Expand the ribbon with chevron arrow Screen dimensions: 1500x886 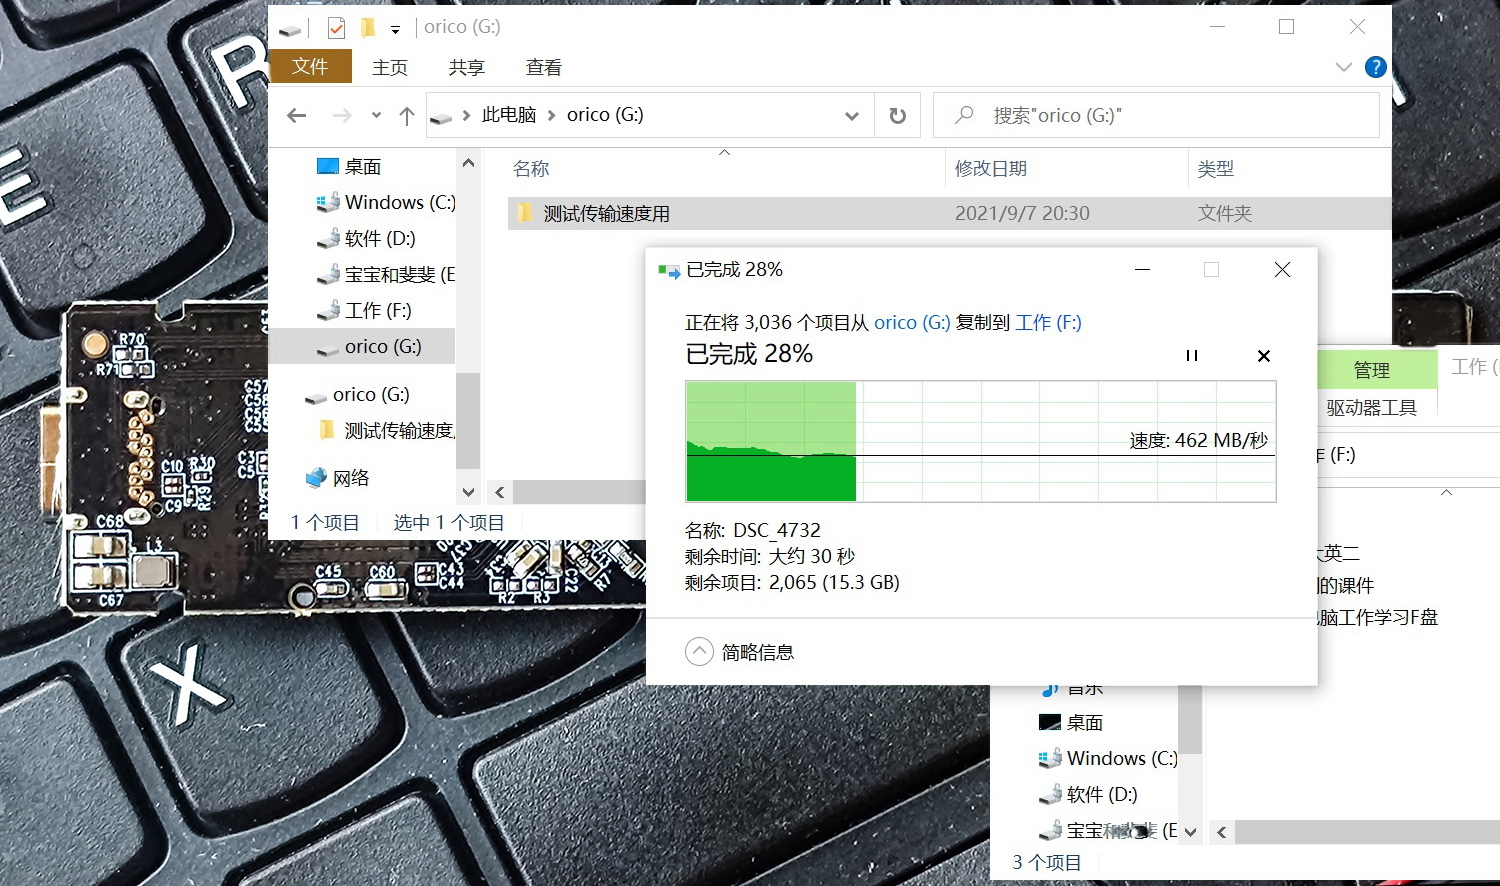(1343, 67)
